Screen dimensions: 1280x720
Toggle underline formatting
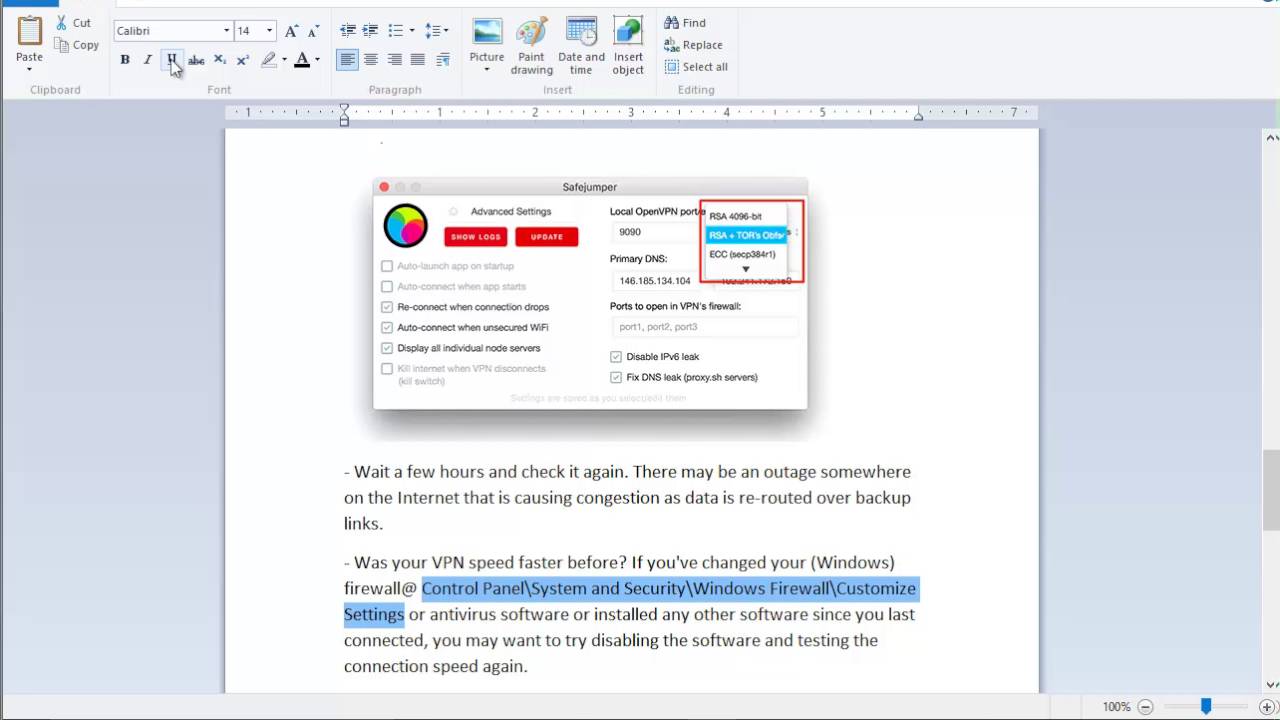[172, 60]
